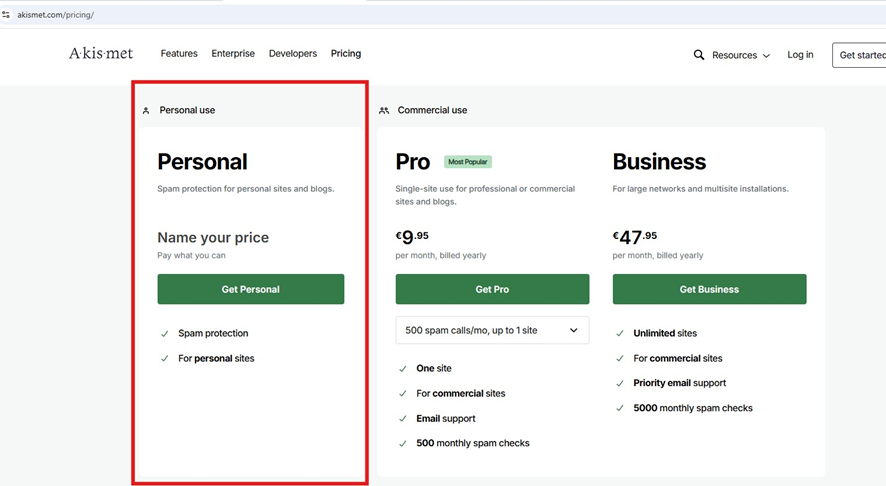Click checkmark next to For personal sites
This screenshot has width=886, height=486.
point(164,359)
